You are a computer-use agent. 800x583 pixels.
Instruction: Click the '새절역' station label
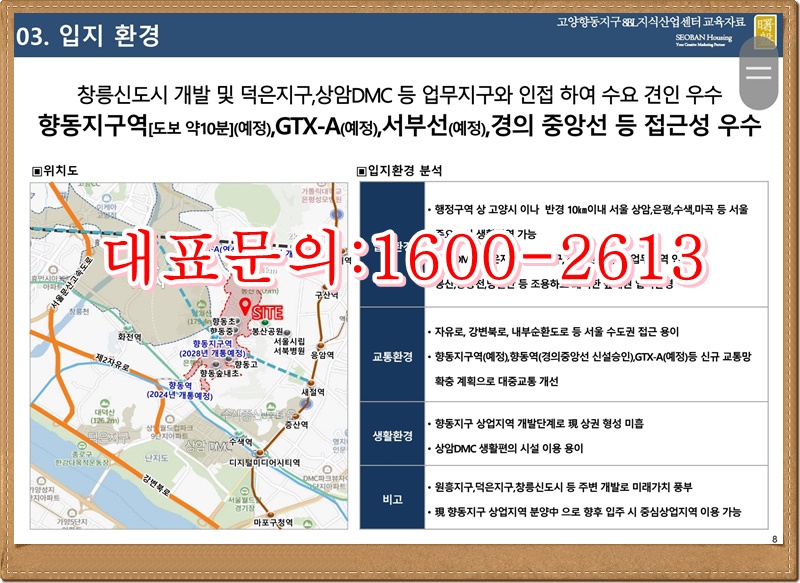[x=313, y=392]
